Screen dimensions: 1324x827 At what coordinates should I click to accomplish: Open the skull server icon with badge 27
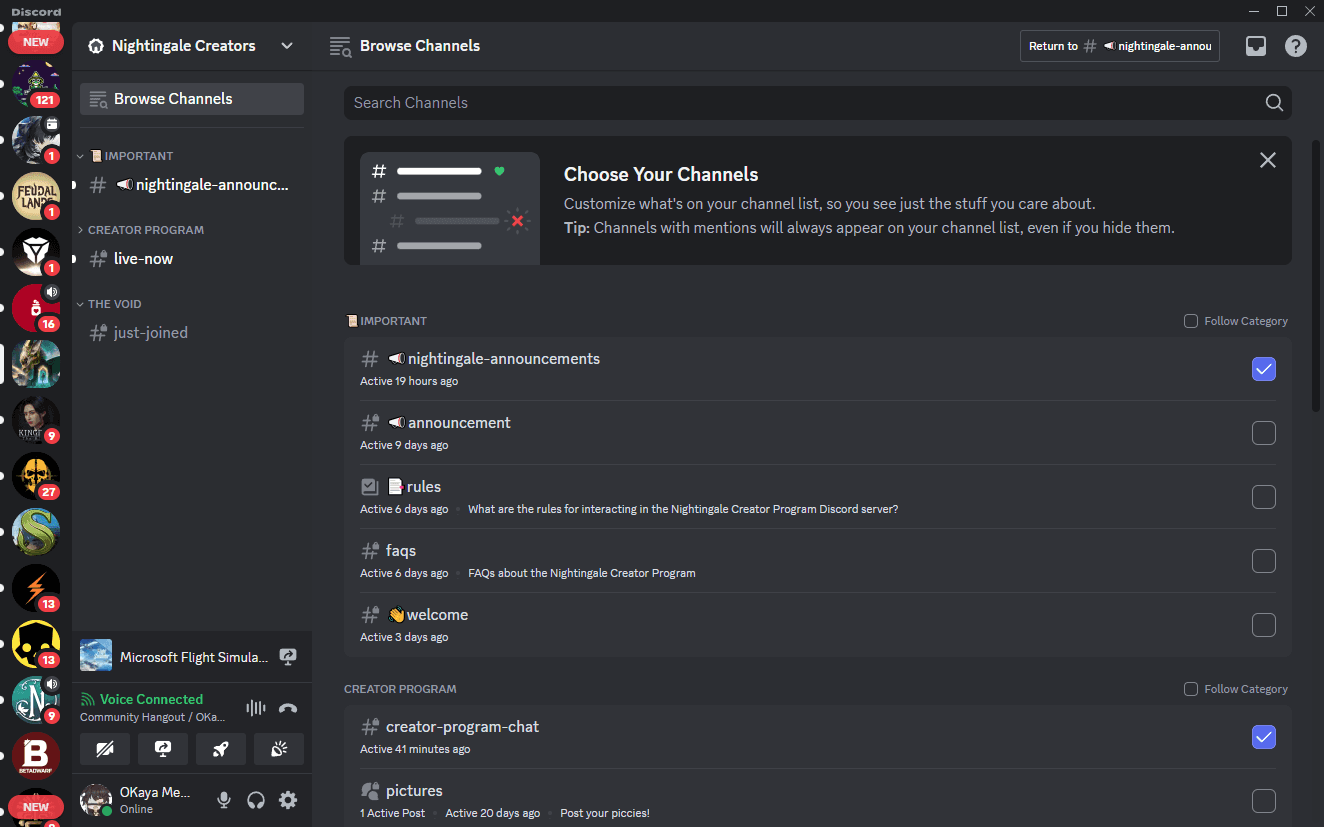[36, 476]
